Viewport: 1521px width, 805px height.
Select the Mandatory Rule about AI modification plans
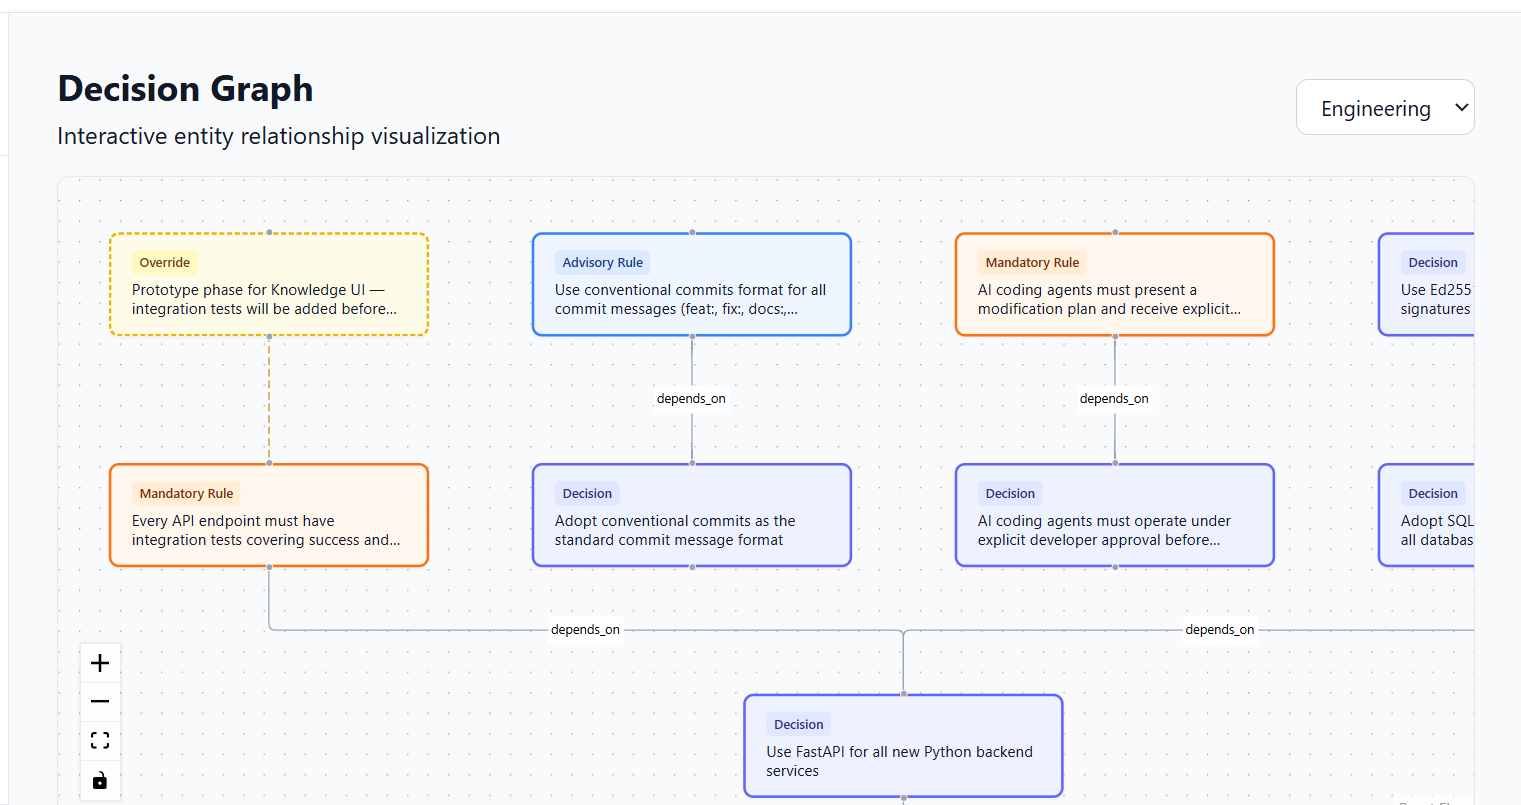(x=1114, y=284)
